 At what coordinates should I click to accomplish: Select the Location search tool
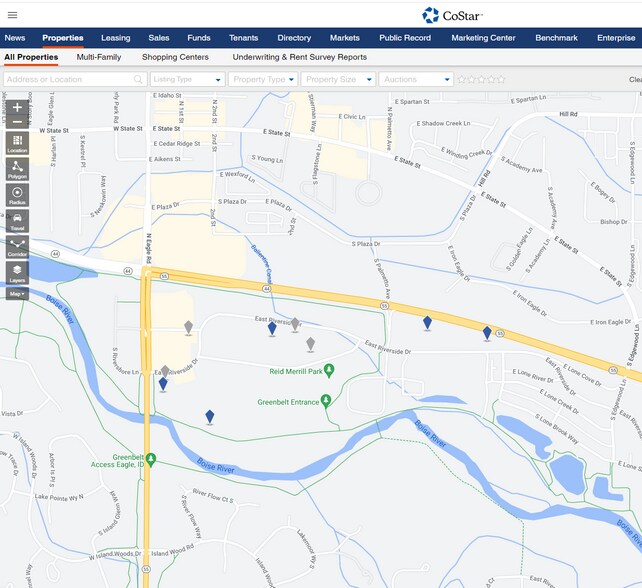(x=17, y=143)
